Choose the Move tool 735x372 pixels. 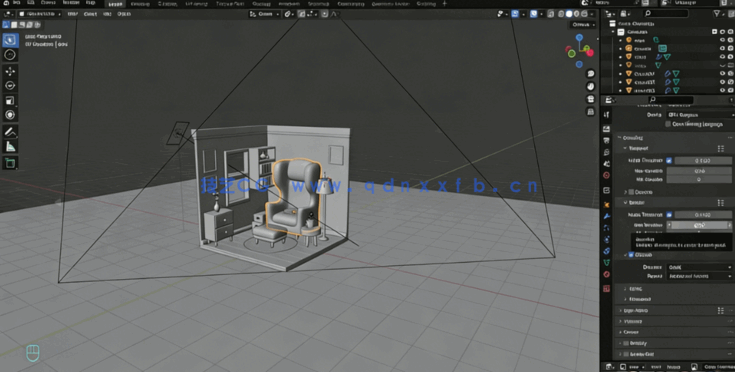(x=10, y=71)
